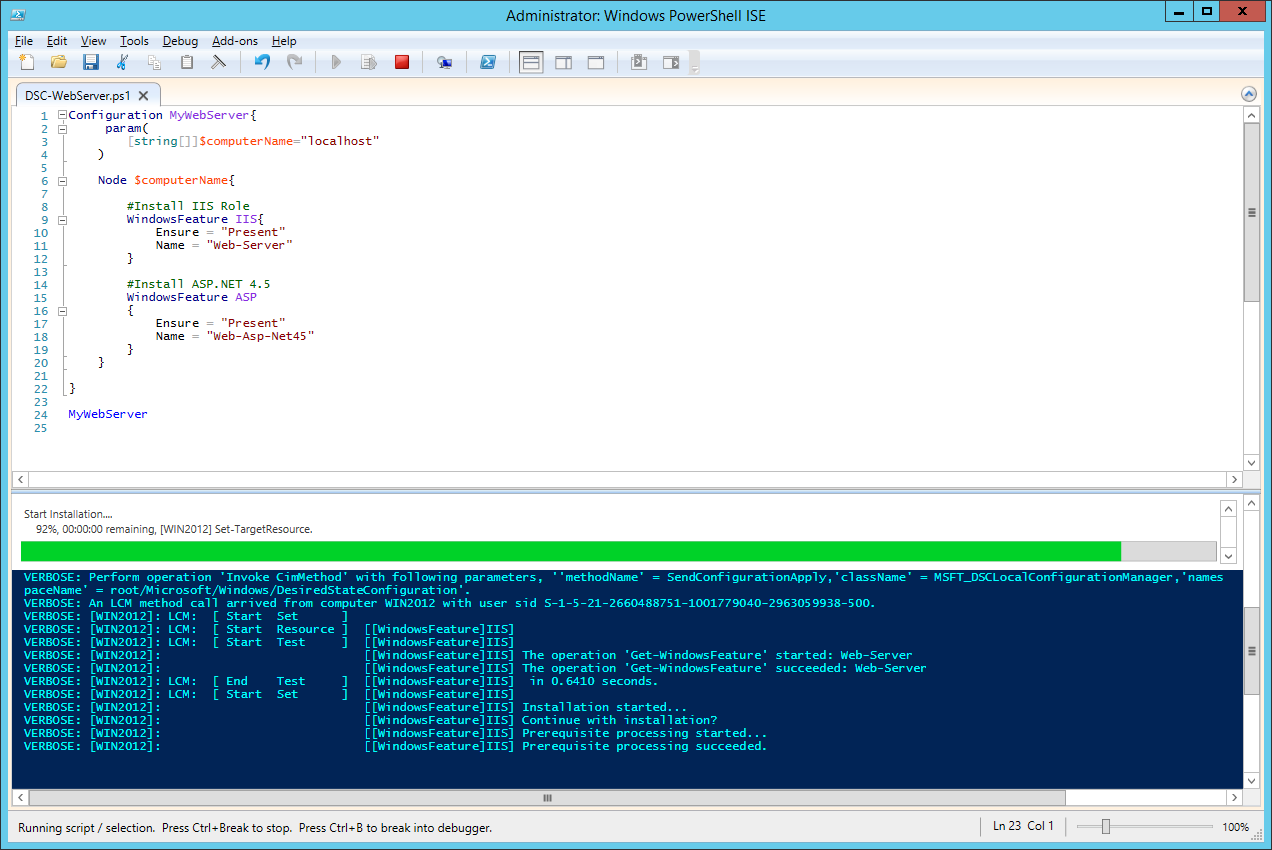Click console horizontal scrollbar thumb
Viewport: 1272px width, 850px height.
[x=547, y=798]
